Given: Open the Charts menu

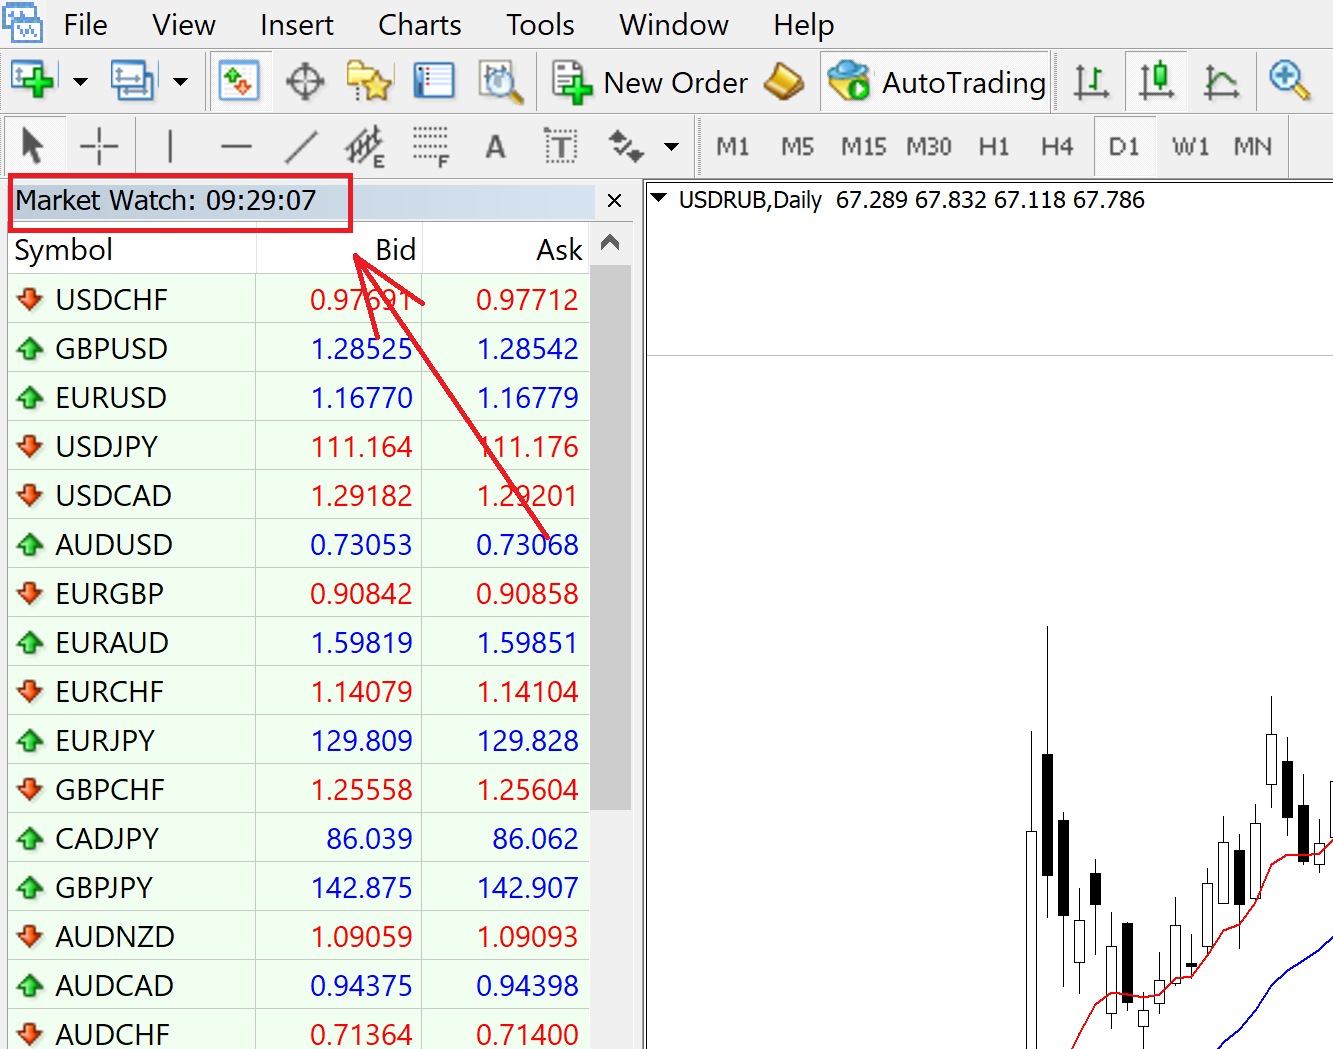Looking at the screenshot, I should (420, 24).
